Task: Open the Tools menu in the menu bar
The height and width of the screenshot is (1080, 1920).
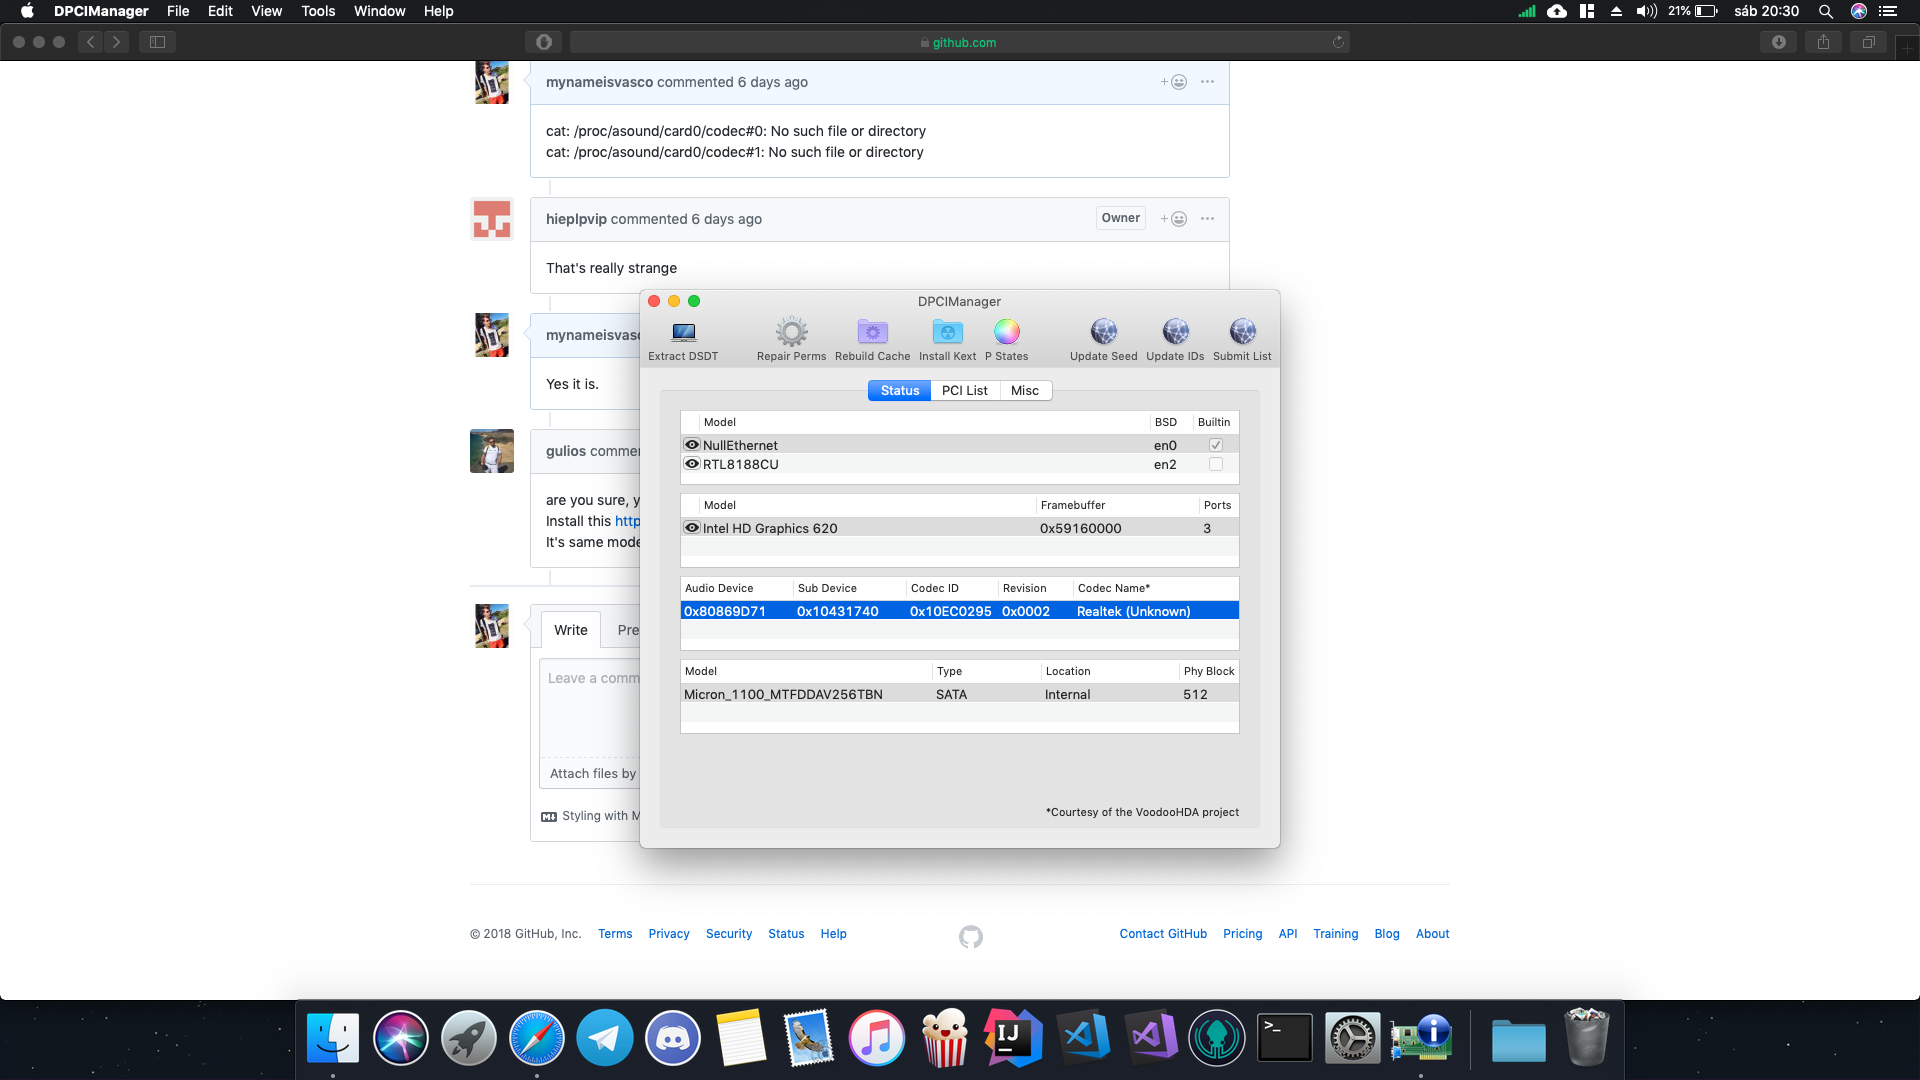Action: pos(317,11)
